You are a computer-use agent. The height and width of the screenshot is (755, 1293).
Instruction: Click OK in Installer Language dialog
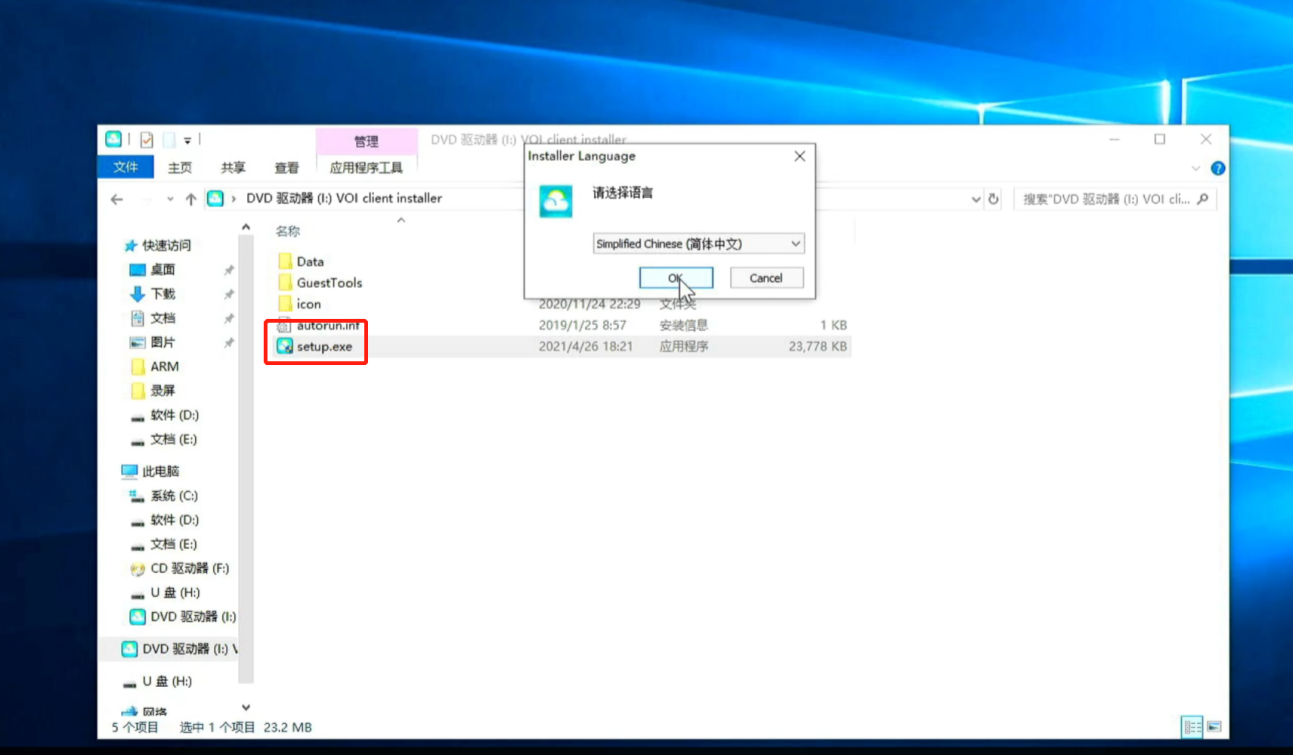[675, 278]
